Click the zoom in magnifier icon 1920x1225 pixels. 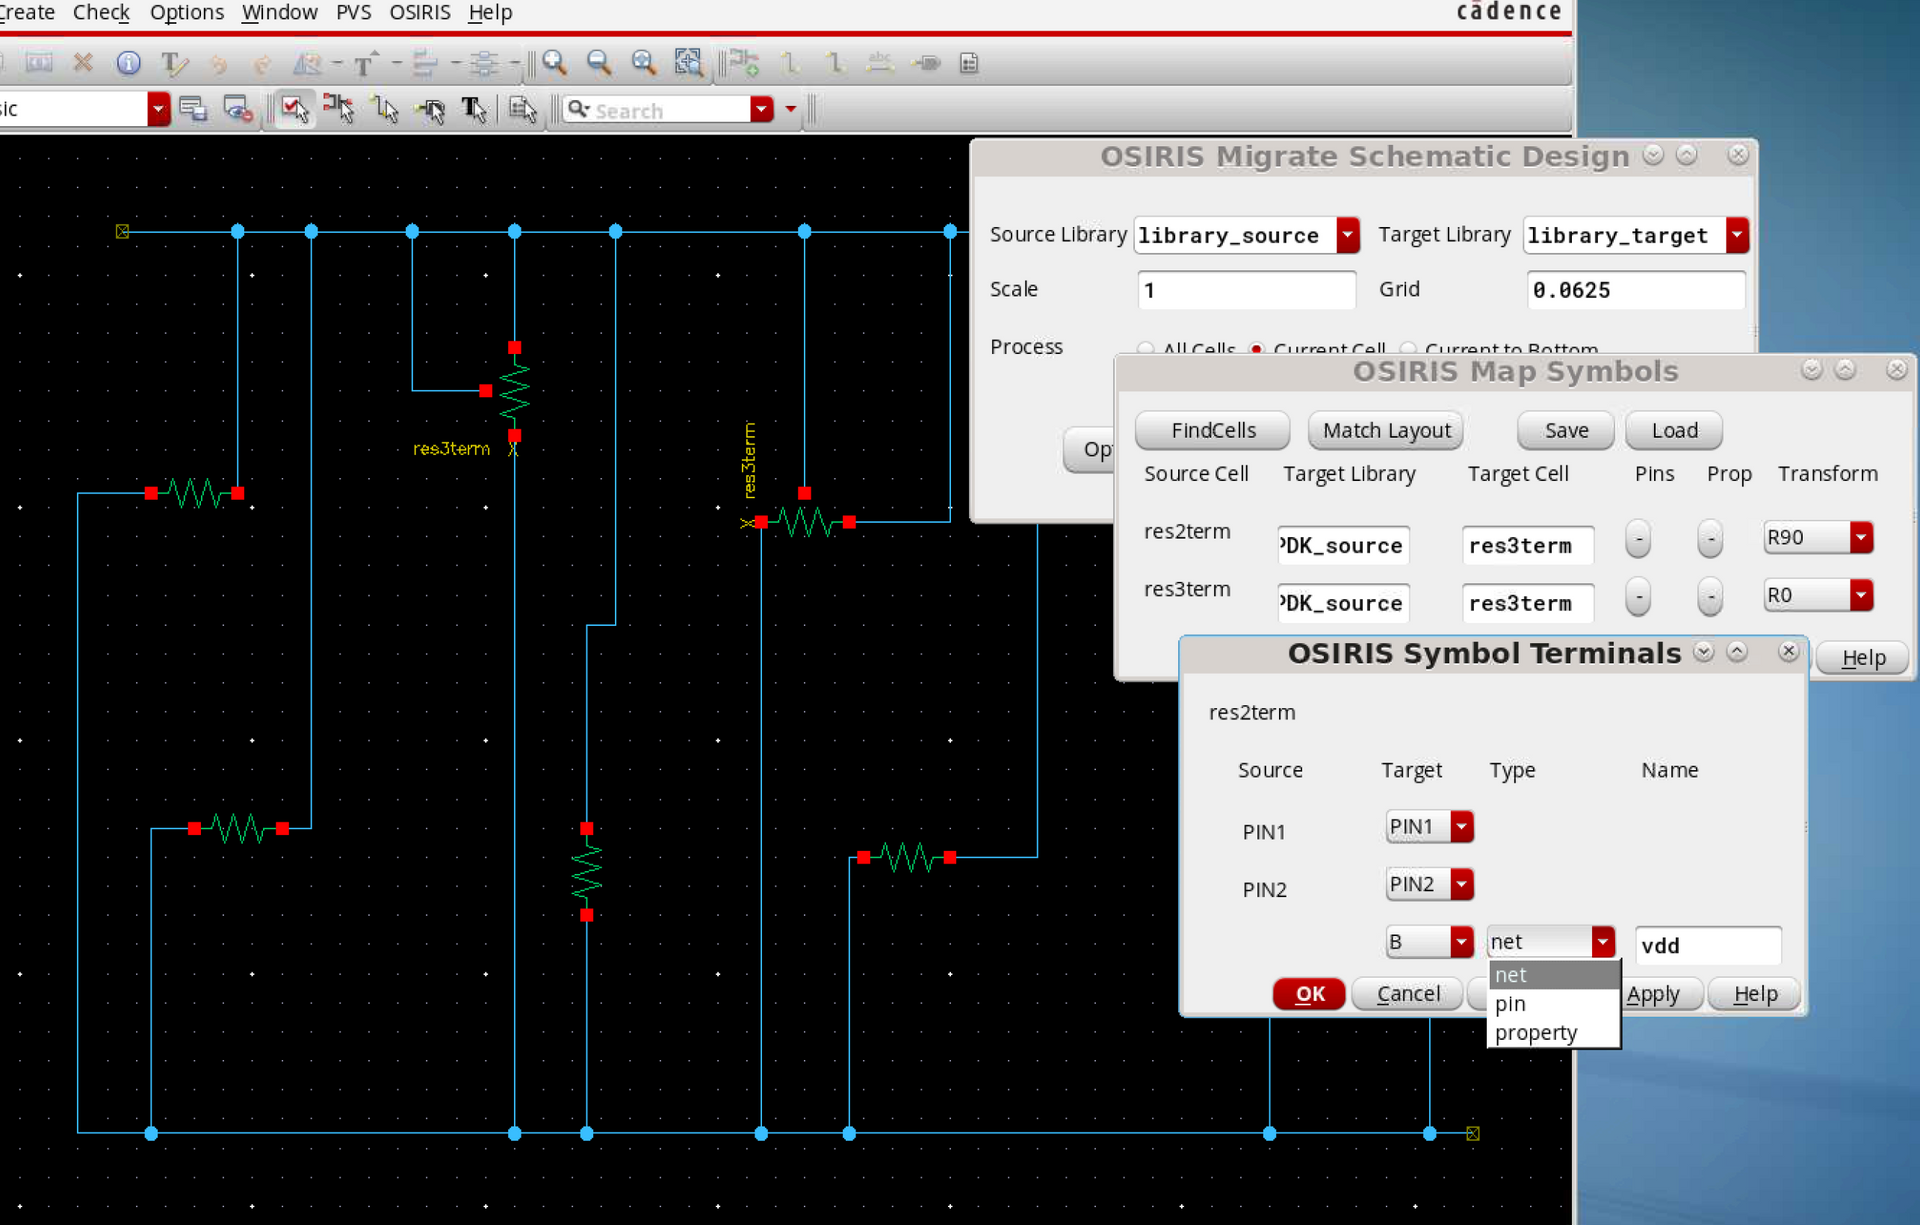pyautogui.click(x=555, y=63)
